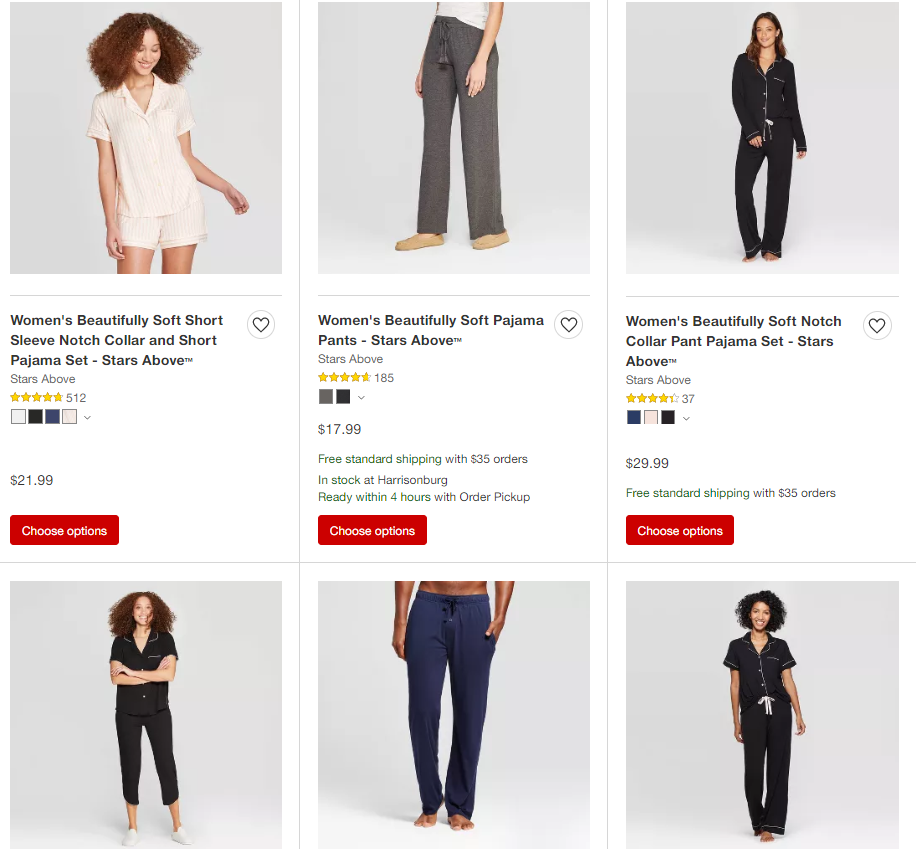Open gray pajama pants product image
This screenshot has height=849, width=920.
[454, 137]
